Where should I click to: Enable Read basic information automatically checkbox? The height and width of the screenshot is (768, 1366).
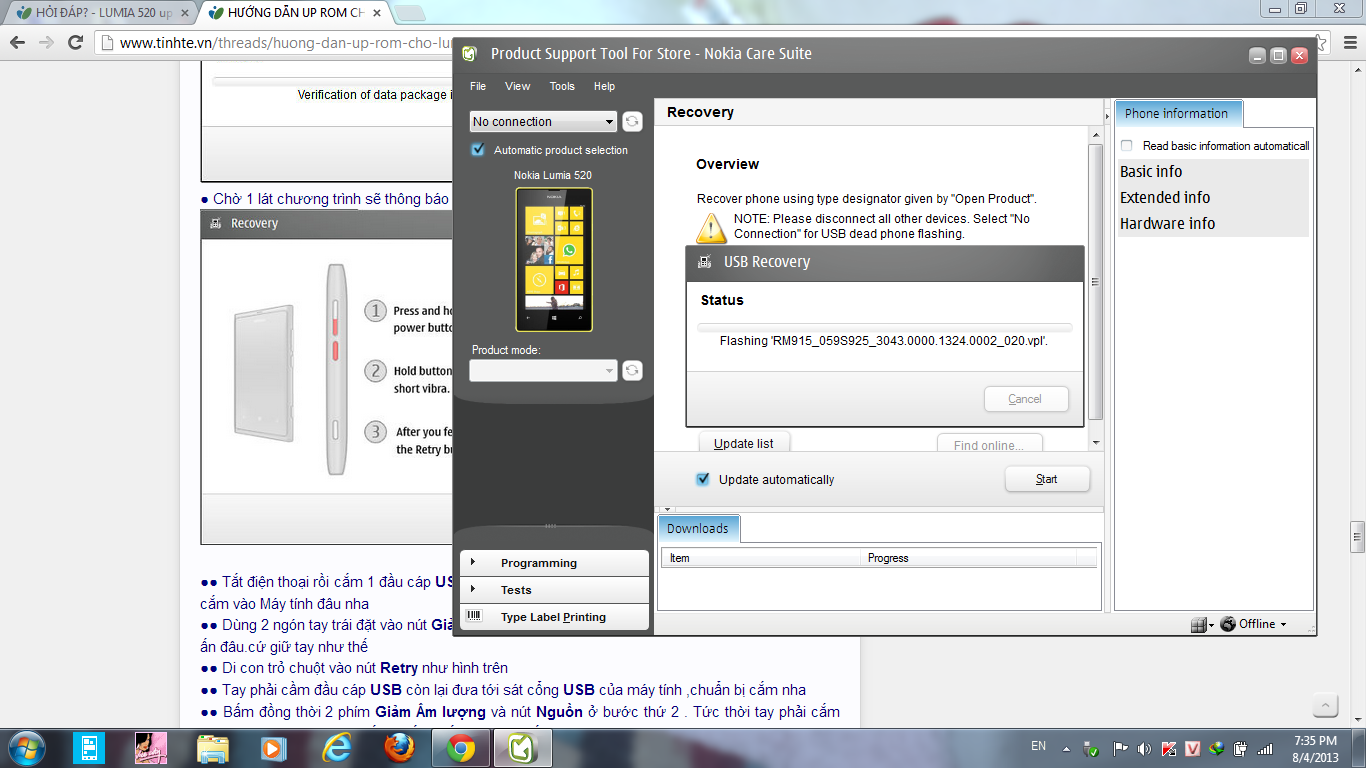point(1127,146)
